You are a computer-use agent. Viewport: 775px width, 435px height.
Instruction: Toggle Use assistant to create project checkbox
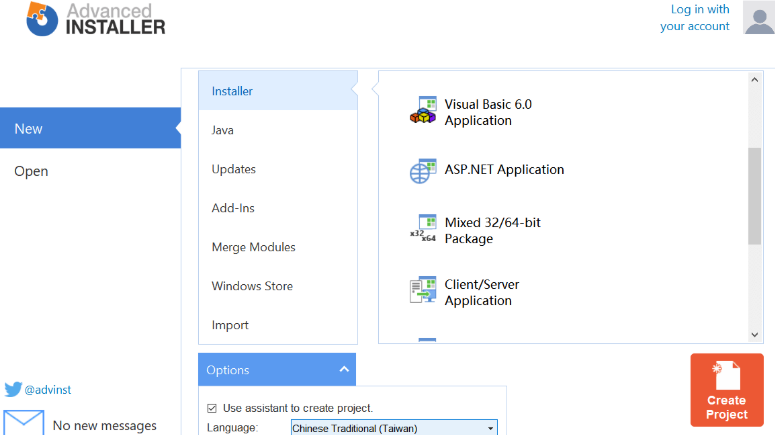coord(212,408)
